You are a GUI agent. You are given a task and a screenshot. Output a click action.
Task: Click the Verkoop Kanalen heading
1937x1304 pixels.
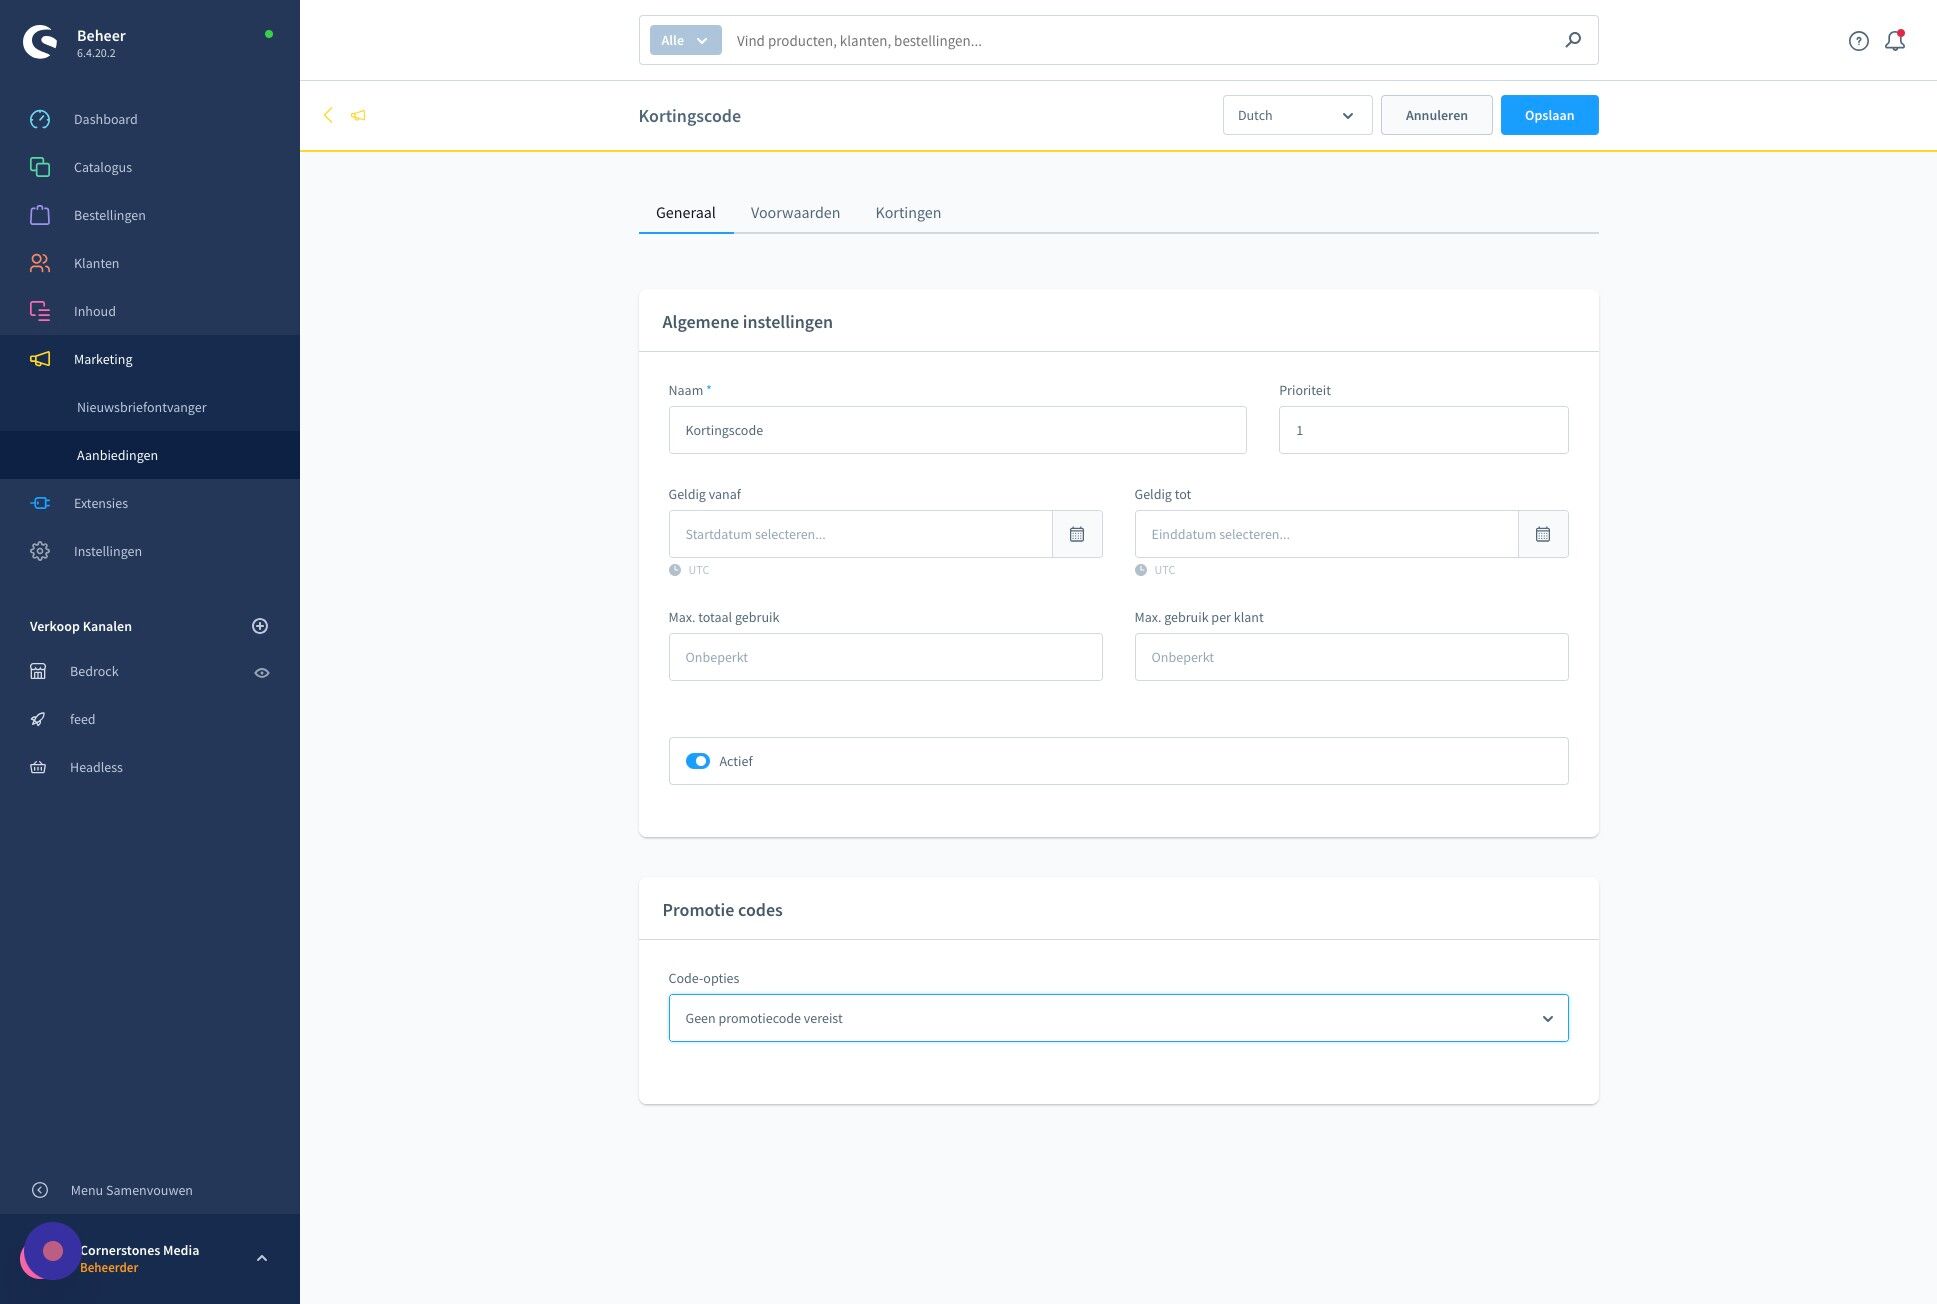pyautogui.click(x=80, y=626)
